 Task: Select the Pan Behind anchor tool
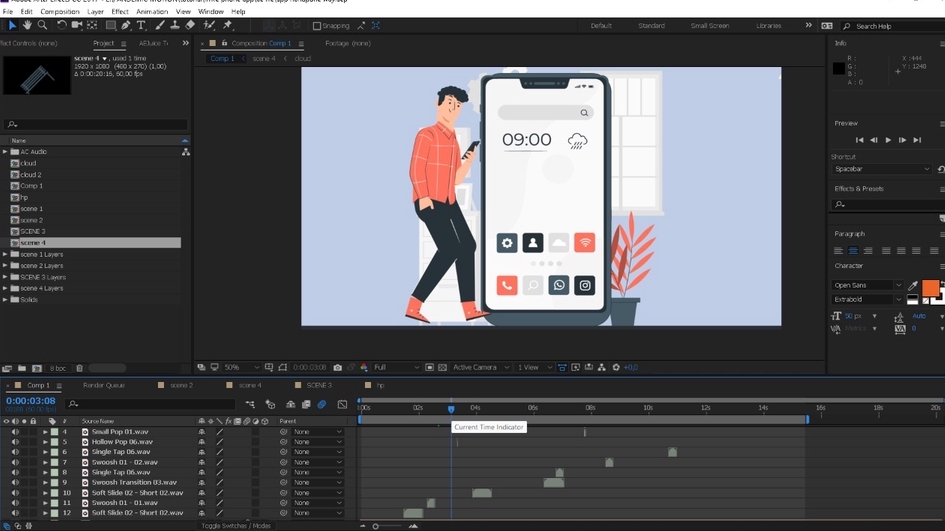coord(92,25)
